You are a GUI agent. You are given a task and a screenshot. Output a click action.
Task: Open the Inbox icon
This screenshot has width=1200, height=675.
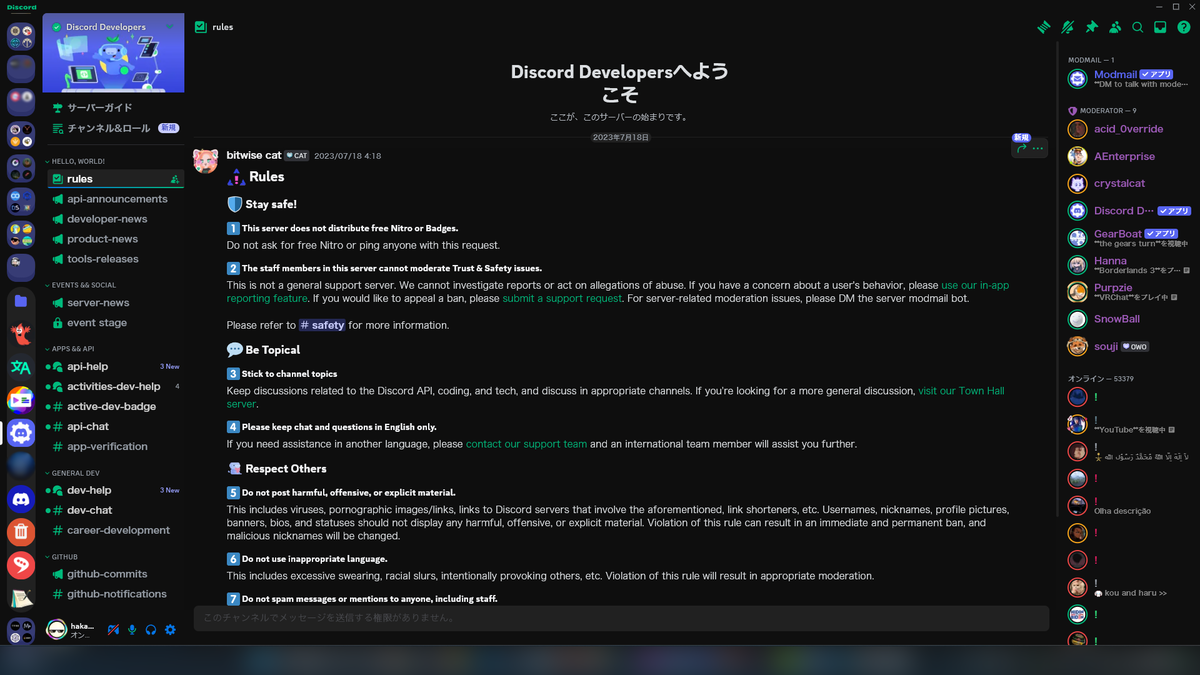click(x=1161, y=27)
